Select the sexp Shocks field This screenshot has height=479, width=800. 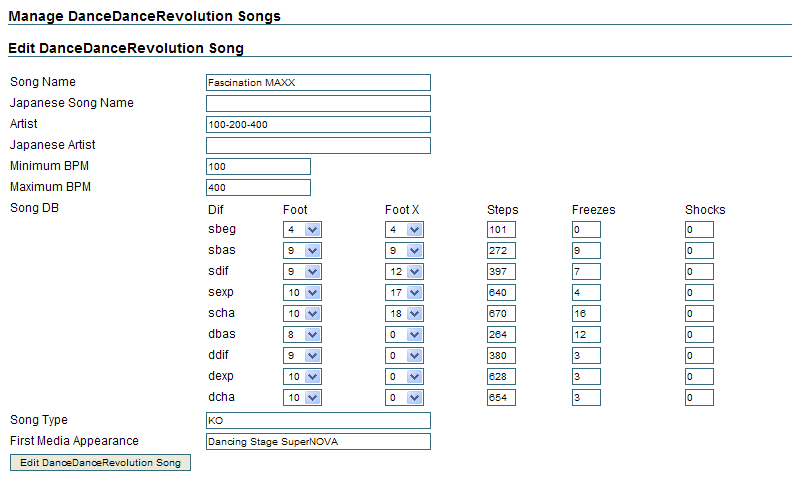tap(699, 292)
